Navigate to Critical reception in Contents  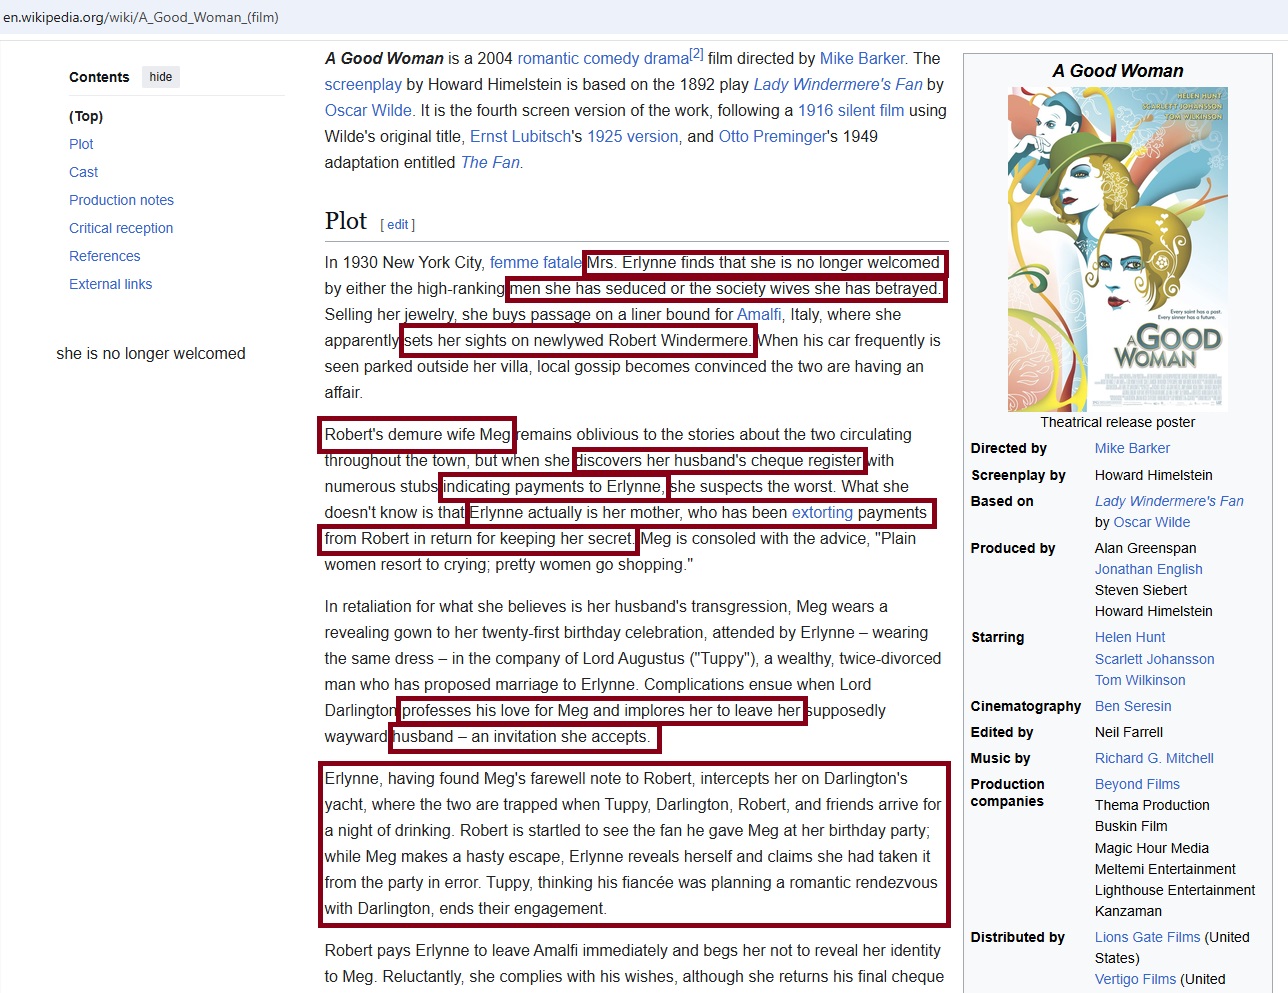pyautogui.click(x=121, y=228)
